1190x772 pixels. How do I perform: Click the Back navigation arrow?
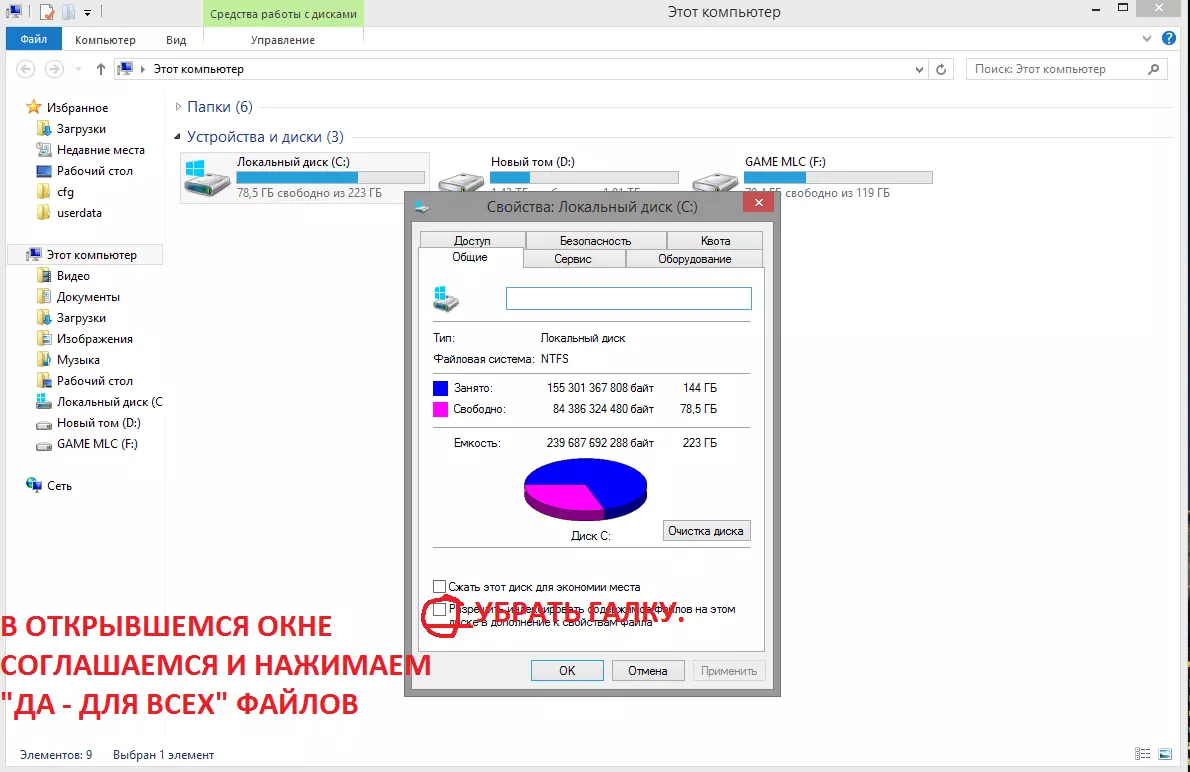[26, 69]
